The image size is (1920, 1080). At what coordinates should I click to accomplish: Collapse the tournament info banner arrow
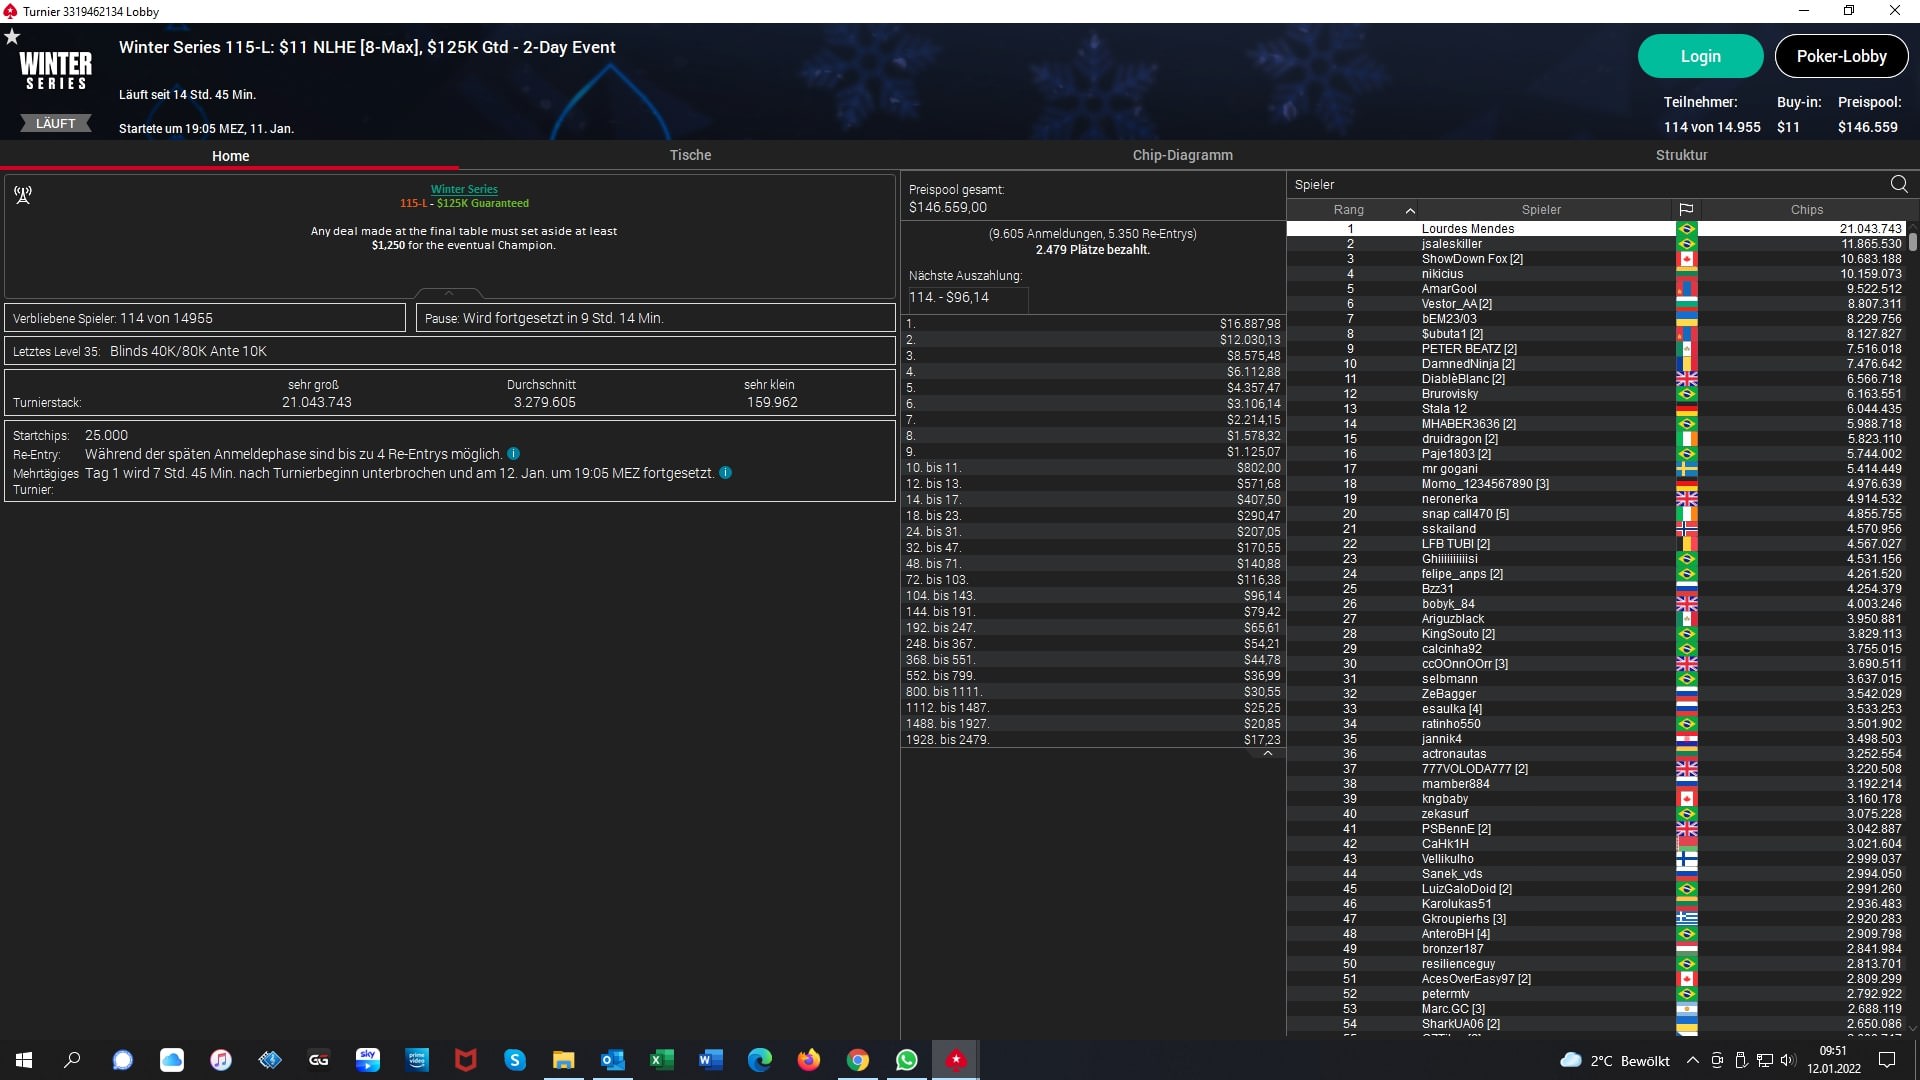pyautogui.click(x=448, y=293)
